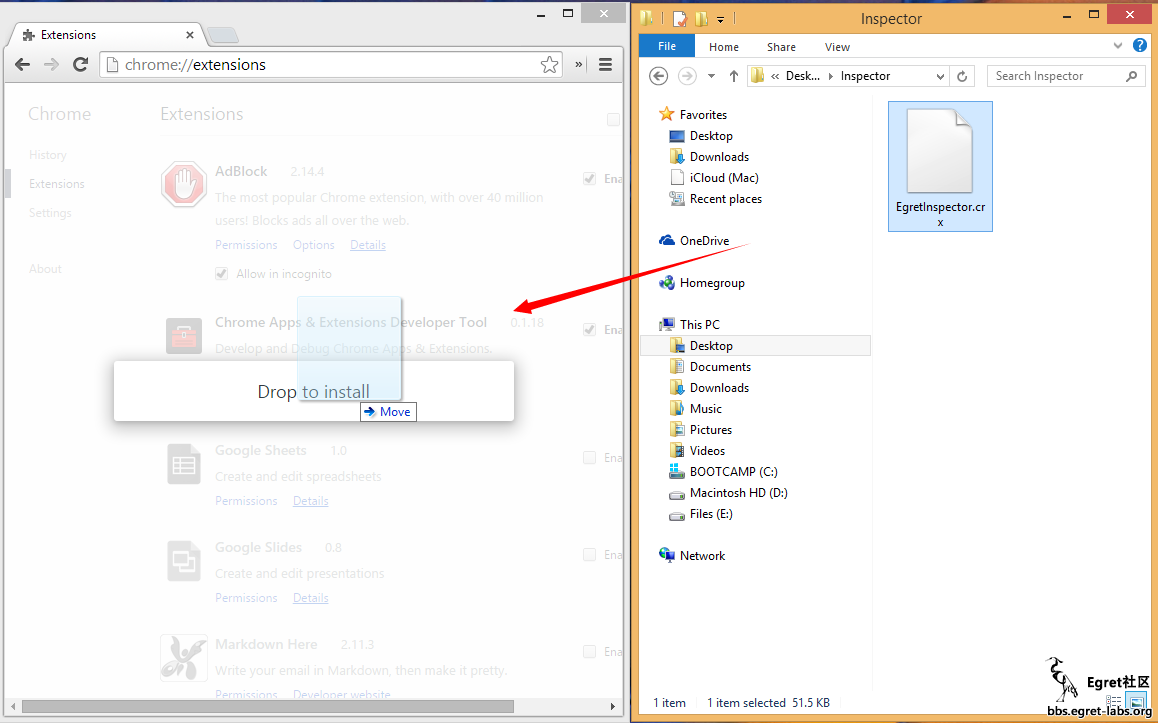
Task: Open Explorer Help icon
Action: (1140, 46)
